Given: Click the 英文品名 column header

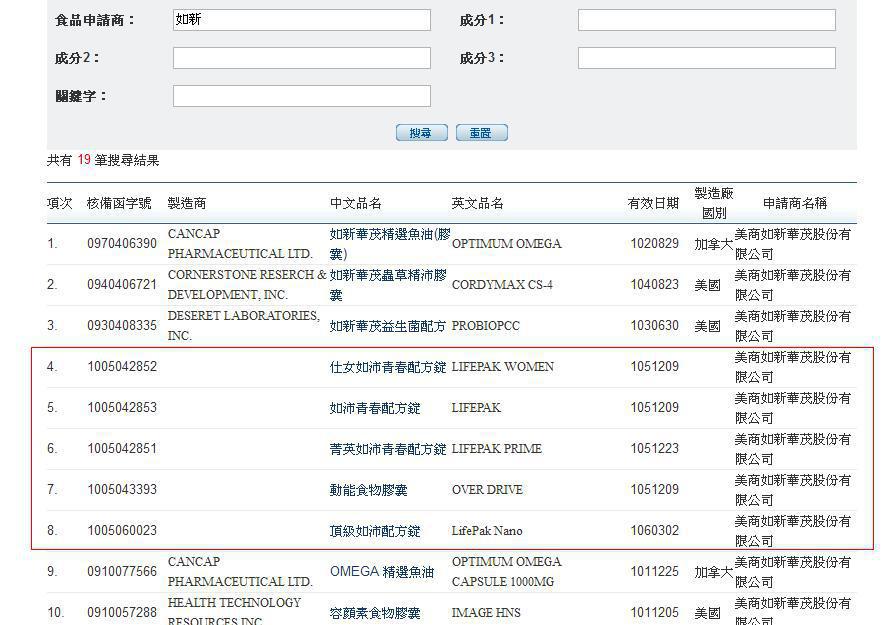Looking at the screenshot, I should 477,203.
